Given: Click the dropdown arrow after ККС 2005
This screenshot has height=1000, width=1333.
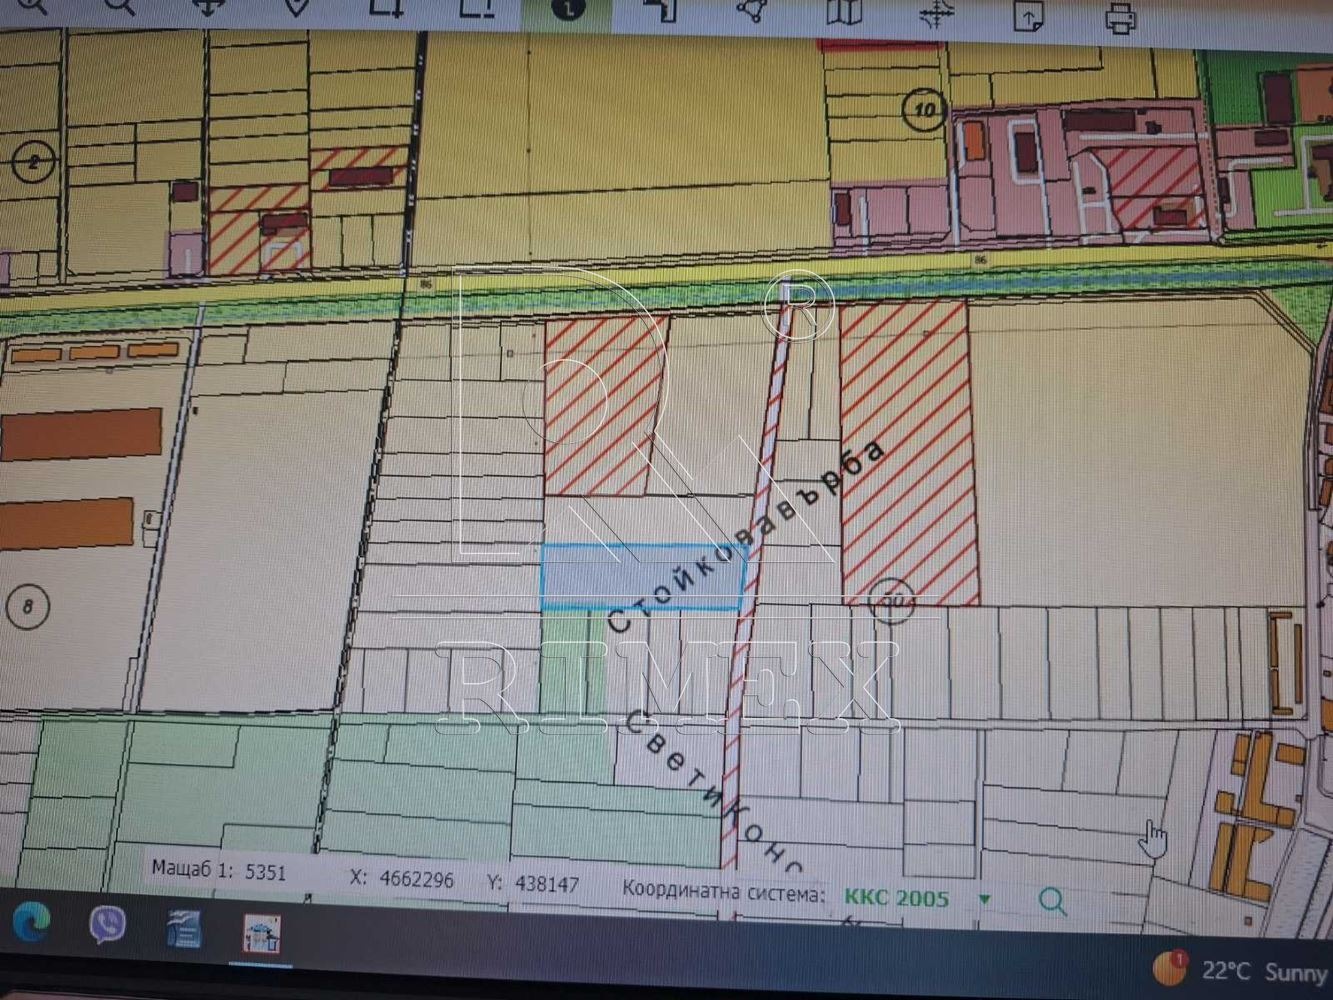Looking at the screenshot, I should point(984,899).
